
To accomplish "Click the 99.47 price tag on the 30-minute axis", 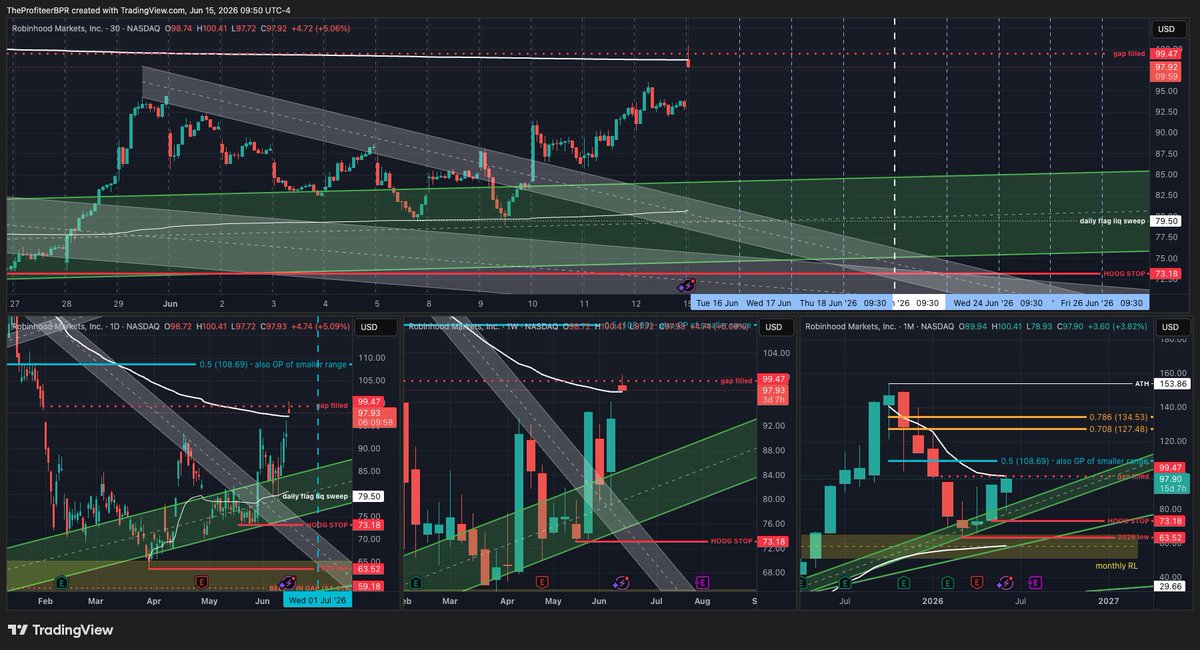I will [1166, 53].
